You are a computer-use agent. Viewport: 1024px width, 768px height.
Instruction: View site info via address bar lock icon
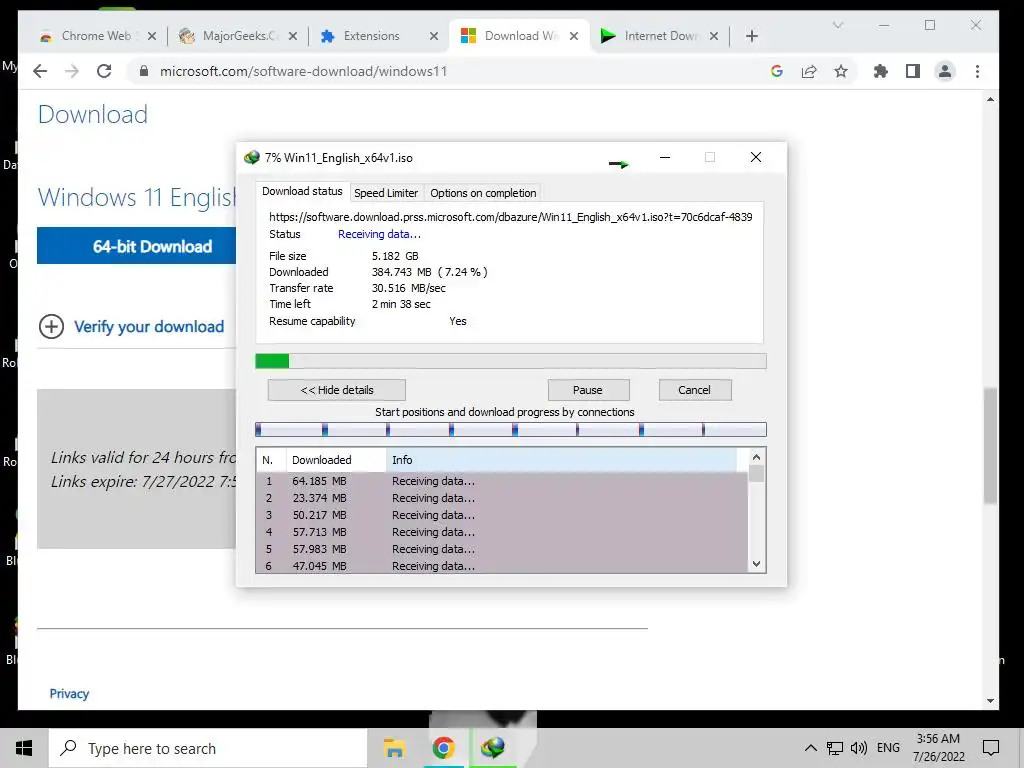pyautogui.click(x=144, y=71)
